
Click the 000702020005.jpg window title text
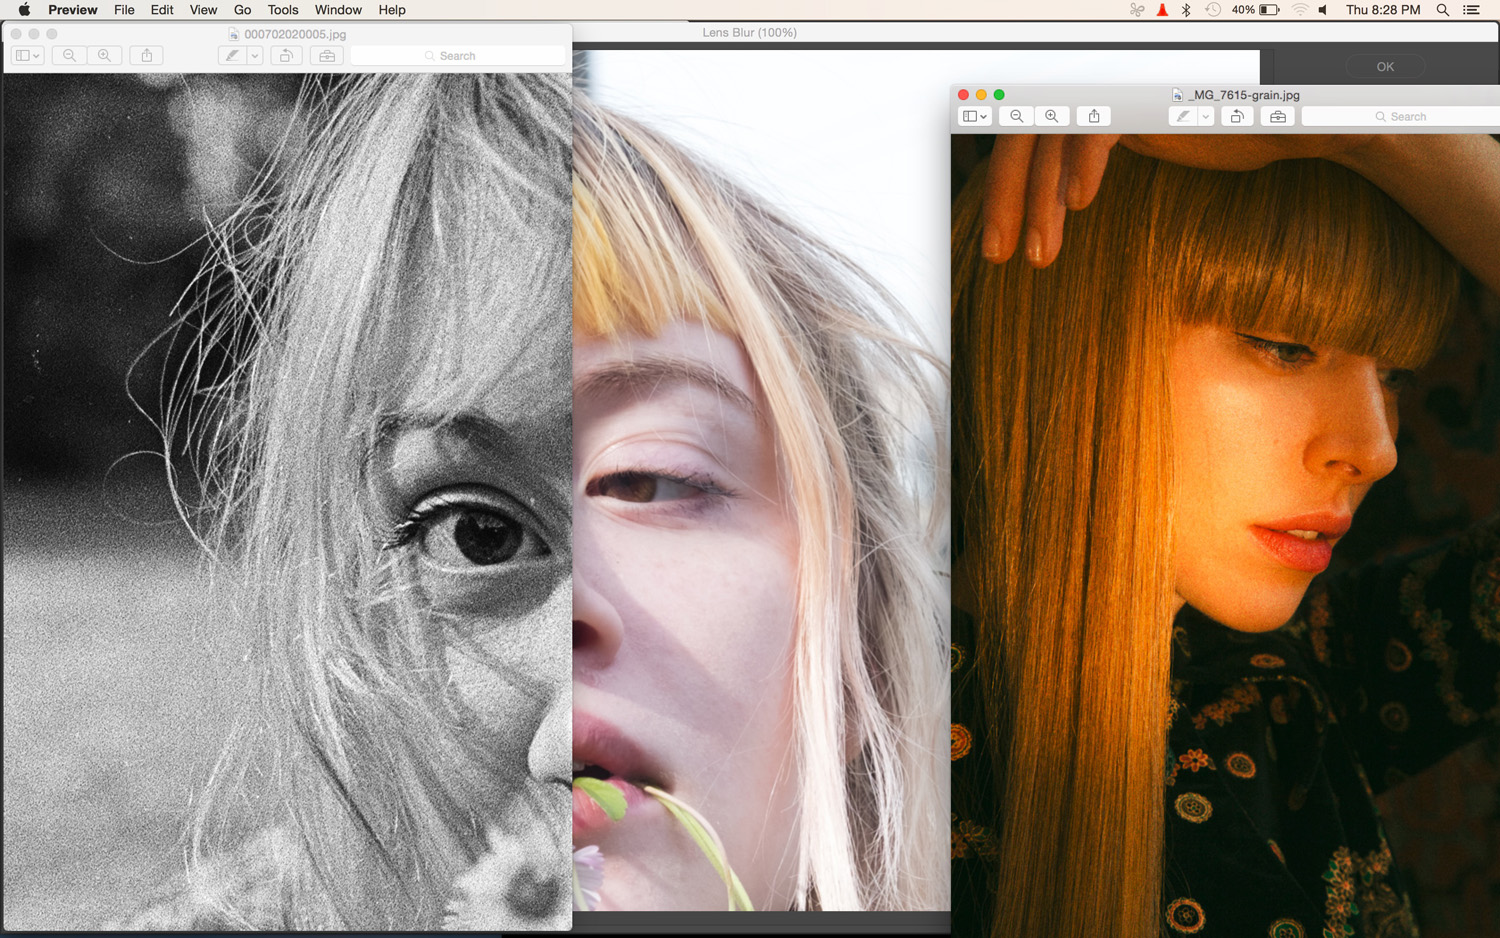click(x=295, y=34)
